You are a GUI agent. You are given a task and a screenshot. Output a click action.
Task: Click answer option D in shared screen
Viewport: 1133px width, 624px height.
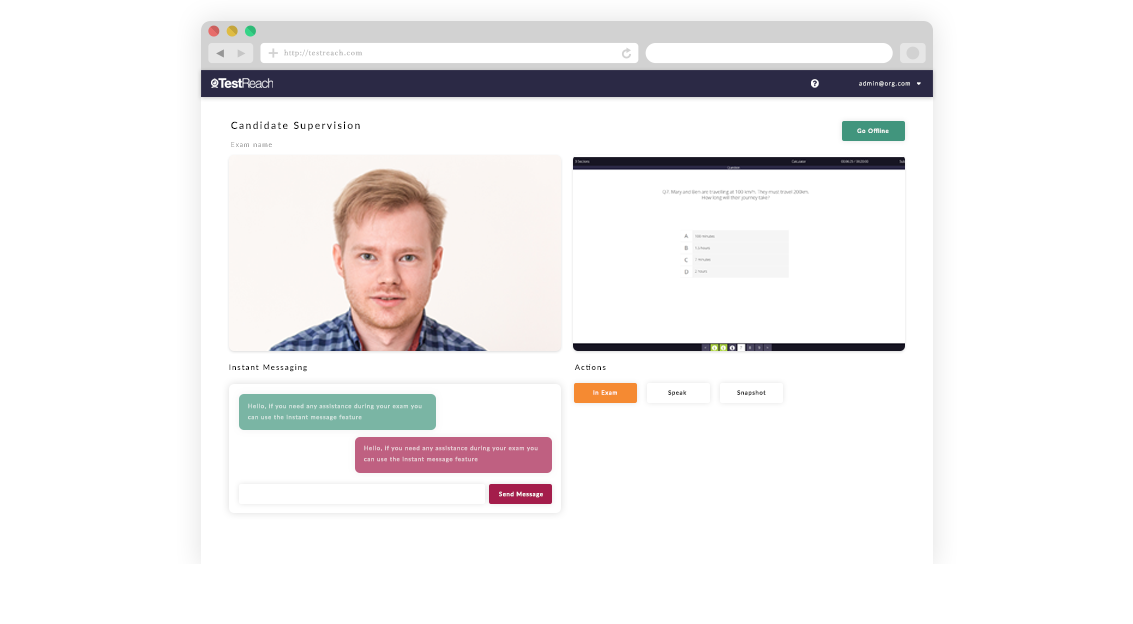coord(735,272)
